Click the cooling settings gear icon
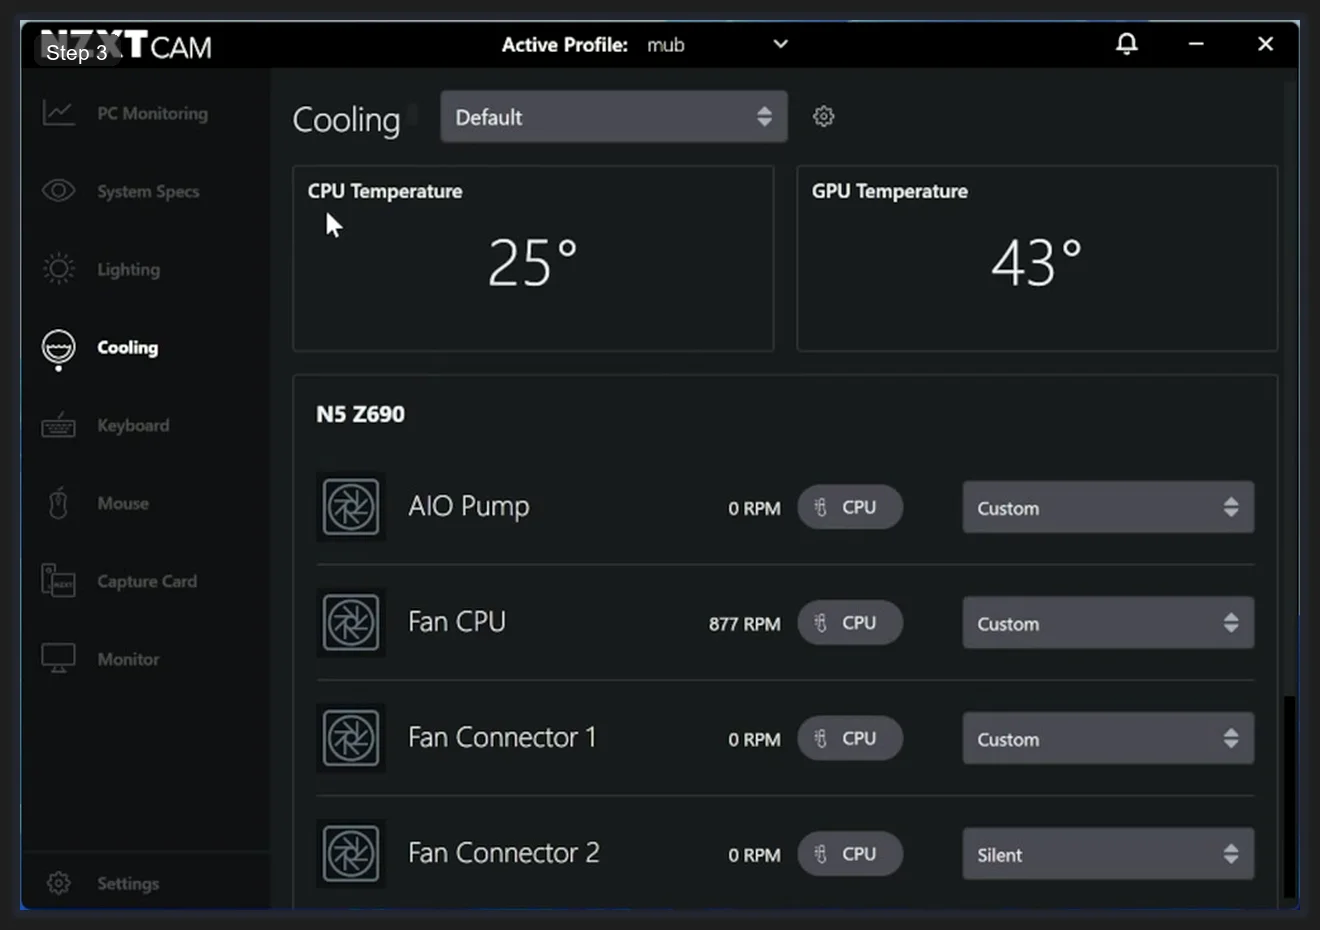 pyautogui.click(x=823, y=117)
